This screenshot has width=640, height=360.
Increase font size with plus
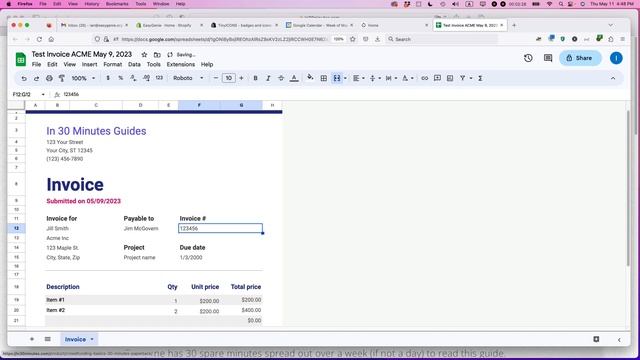(241, 78)
